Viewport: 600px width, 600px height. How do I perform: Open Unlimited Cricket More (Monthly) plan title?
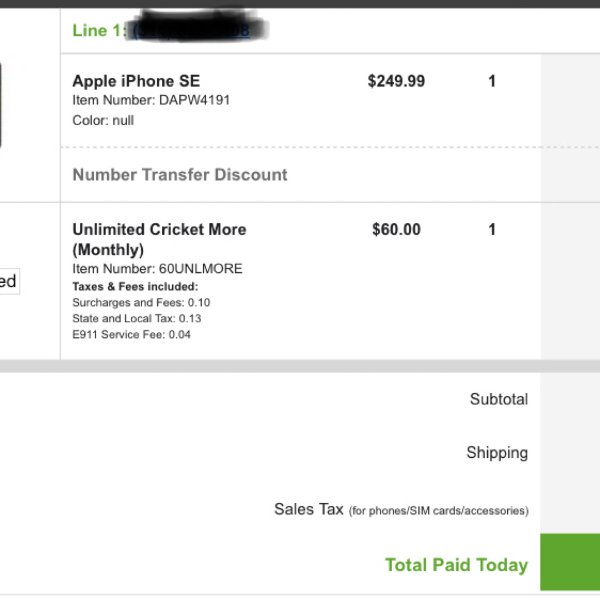[x=159, y=240]
